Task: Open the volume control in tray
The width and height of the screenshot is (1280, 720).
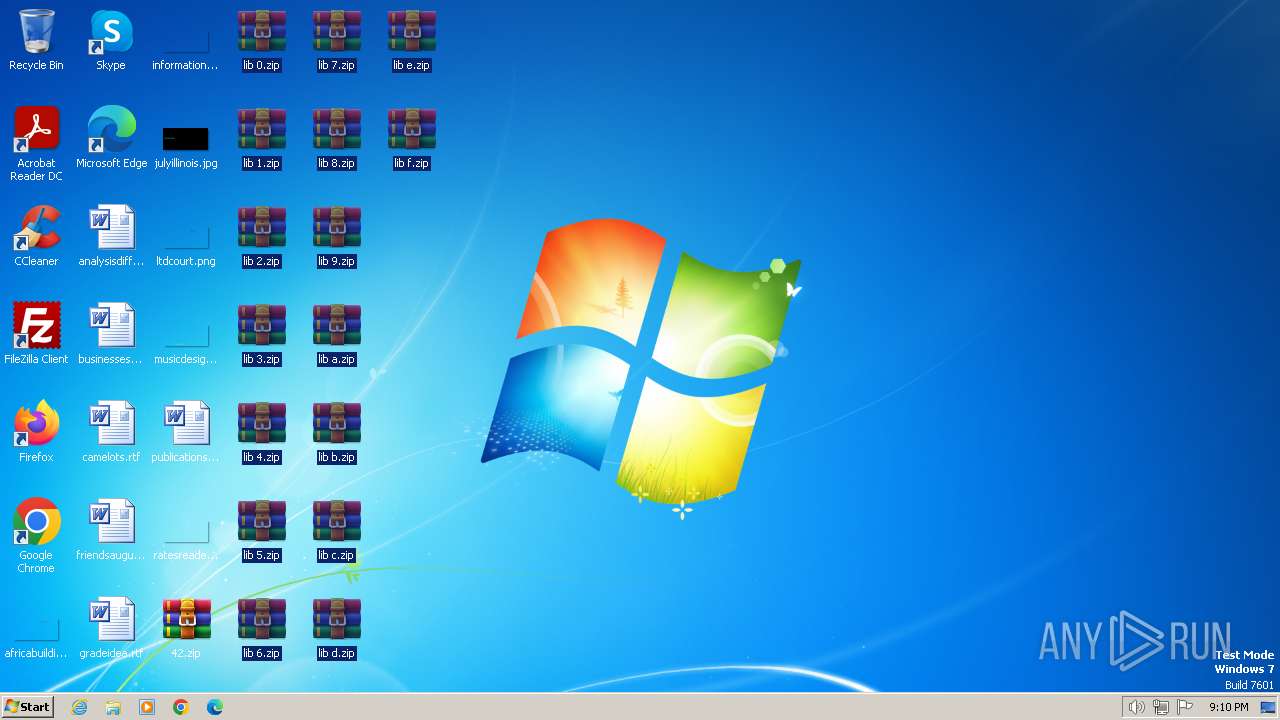Action: (x=1137, y=707)
